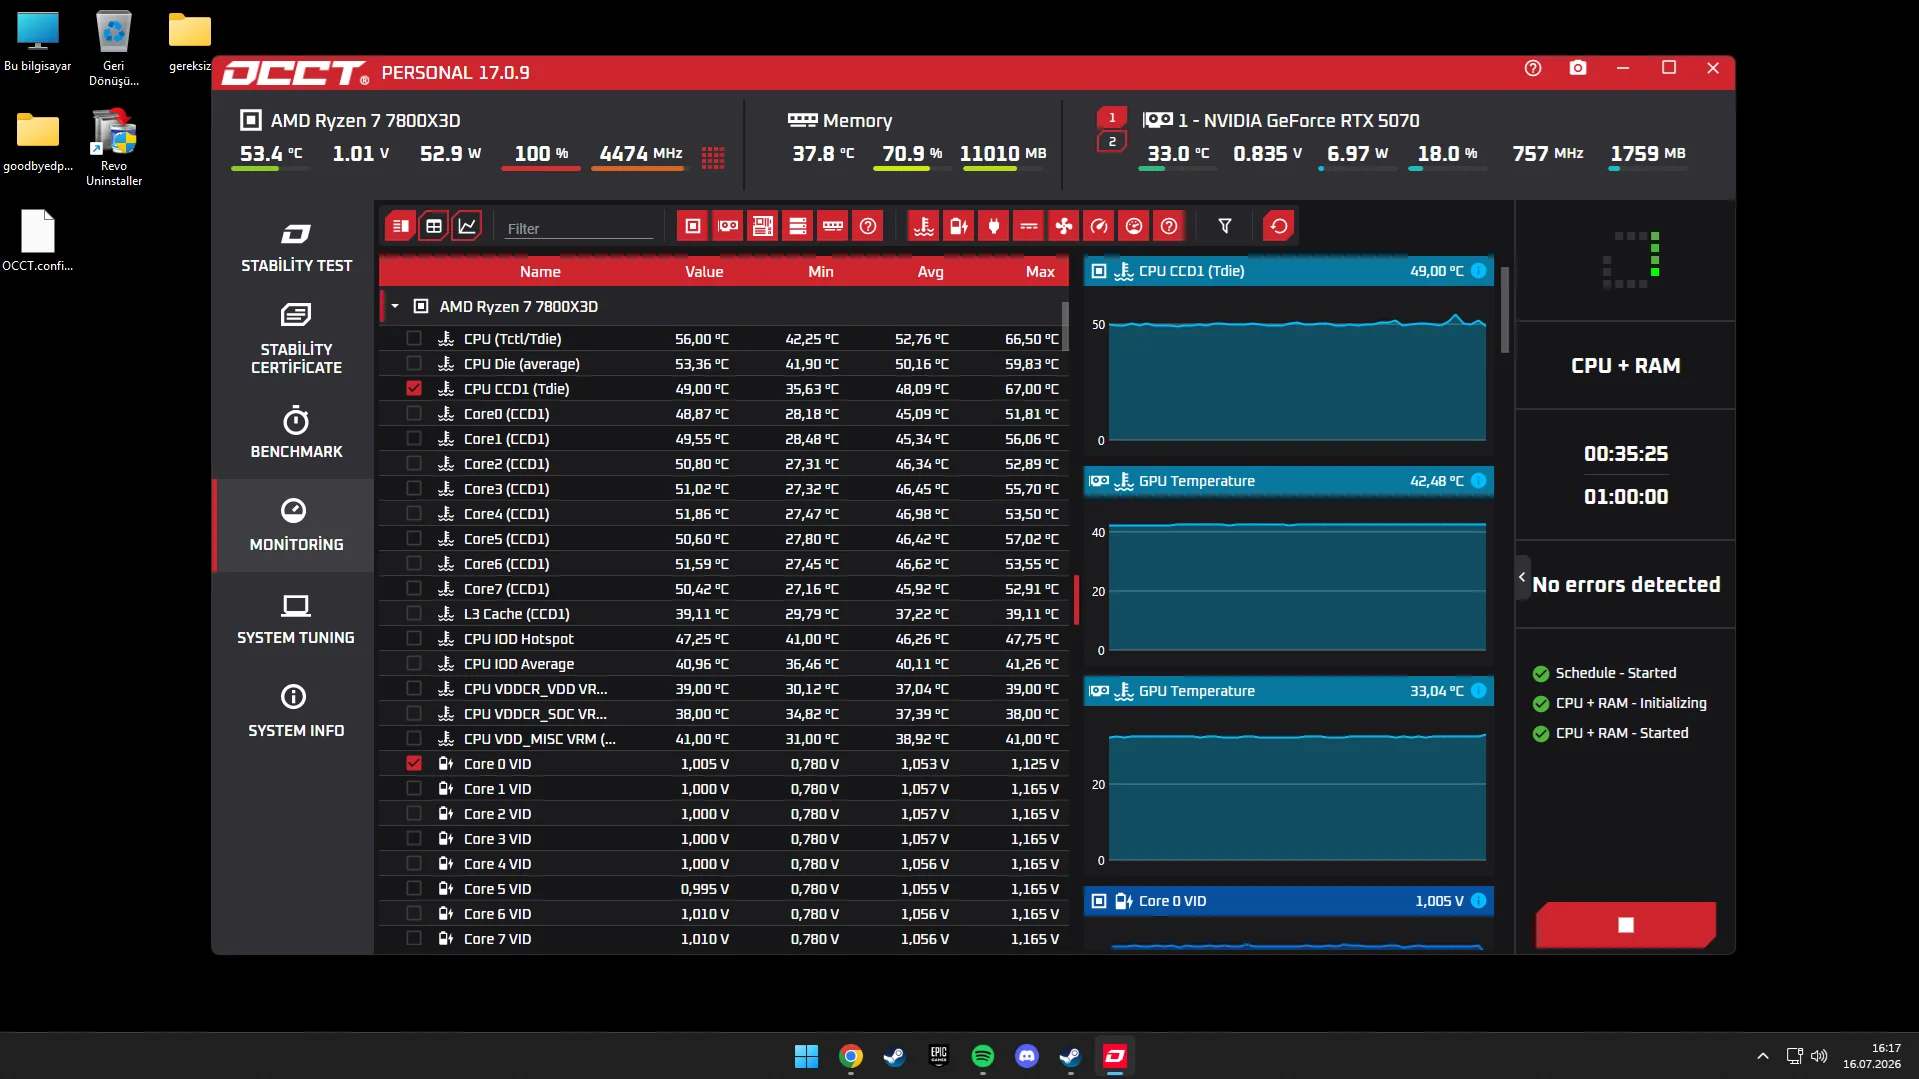Screen dimensions: 1919x1079
Task: Enable the CPU IOD Hotspot checkbox
Action: point(414,639)
